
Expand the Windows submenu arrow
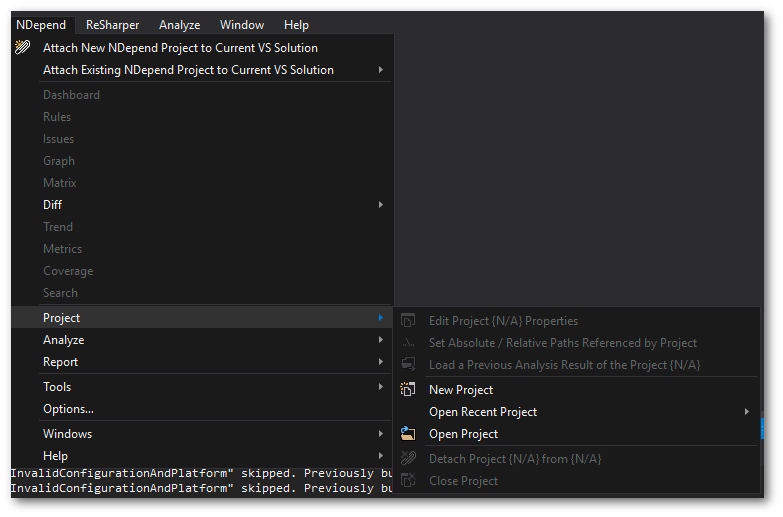point(381,434)
